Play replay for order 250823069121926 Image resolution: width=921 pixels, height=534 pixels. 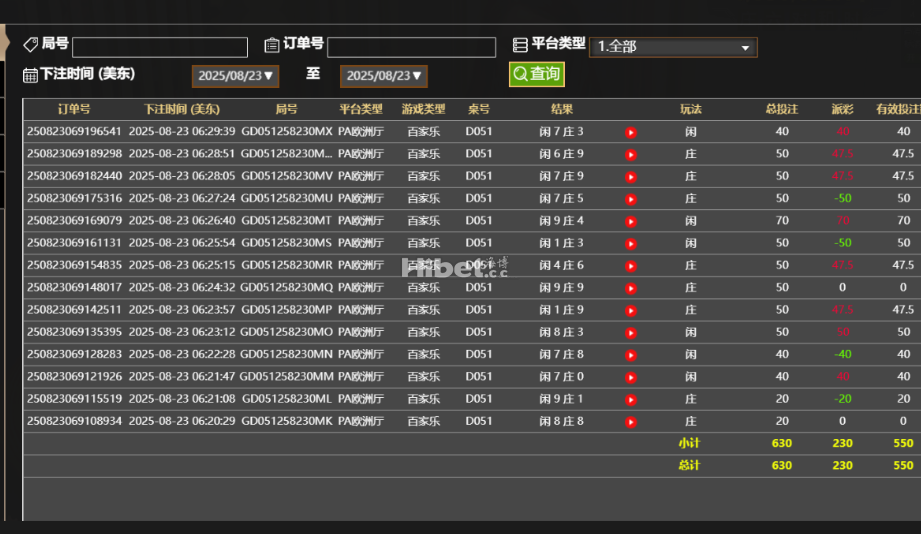(x=631, y=378)
